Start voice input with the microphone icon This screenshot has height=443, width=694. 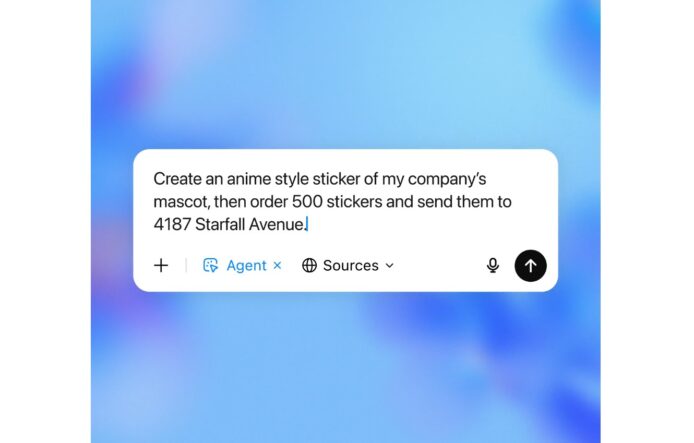[493, 266]
